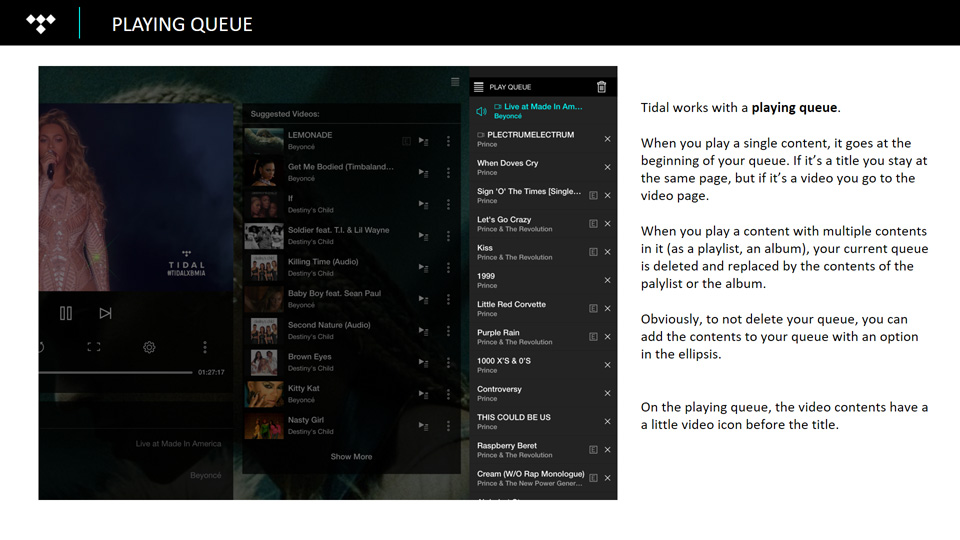The image size is (960, 540).
Task: Click video icon beside PLECTRUMELECTRUM
Action: [x=481, y=135]
